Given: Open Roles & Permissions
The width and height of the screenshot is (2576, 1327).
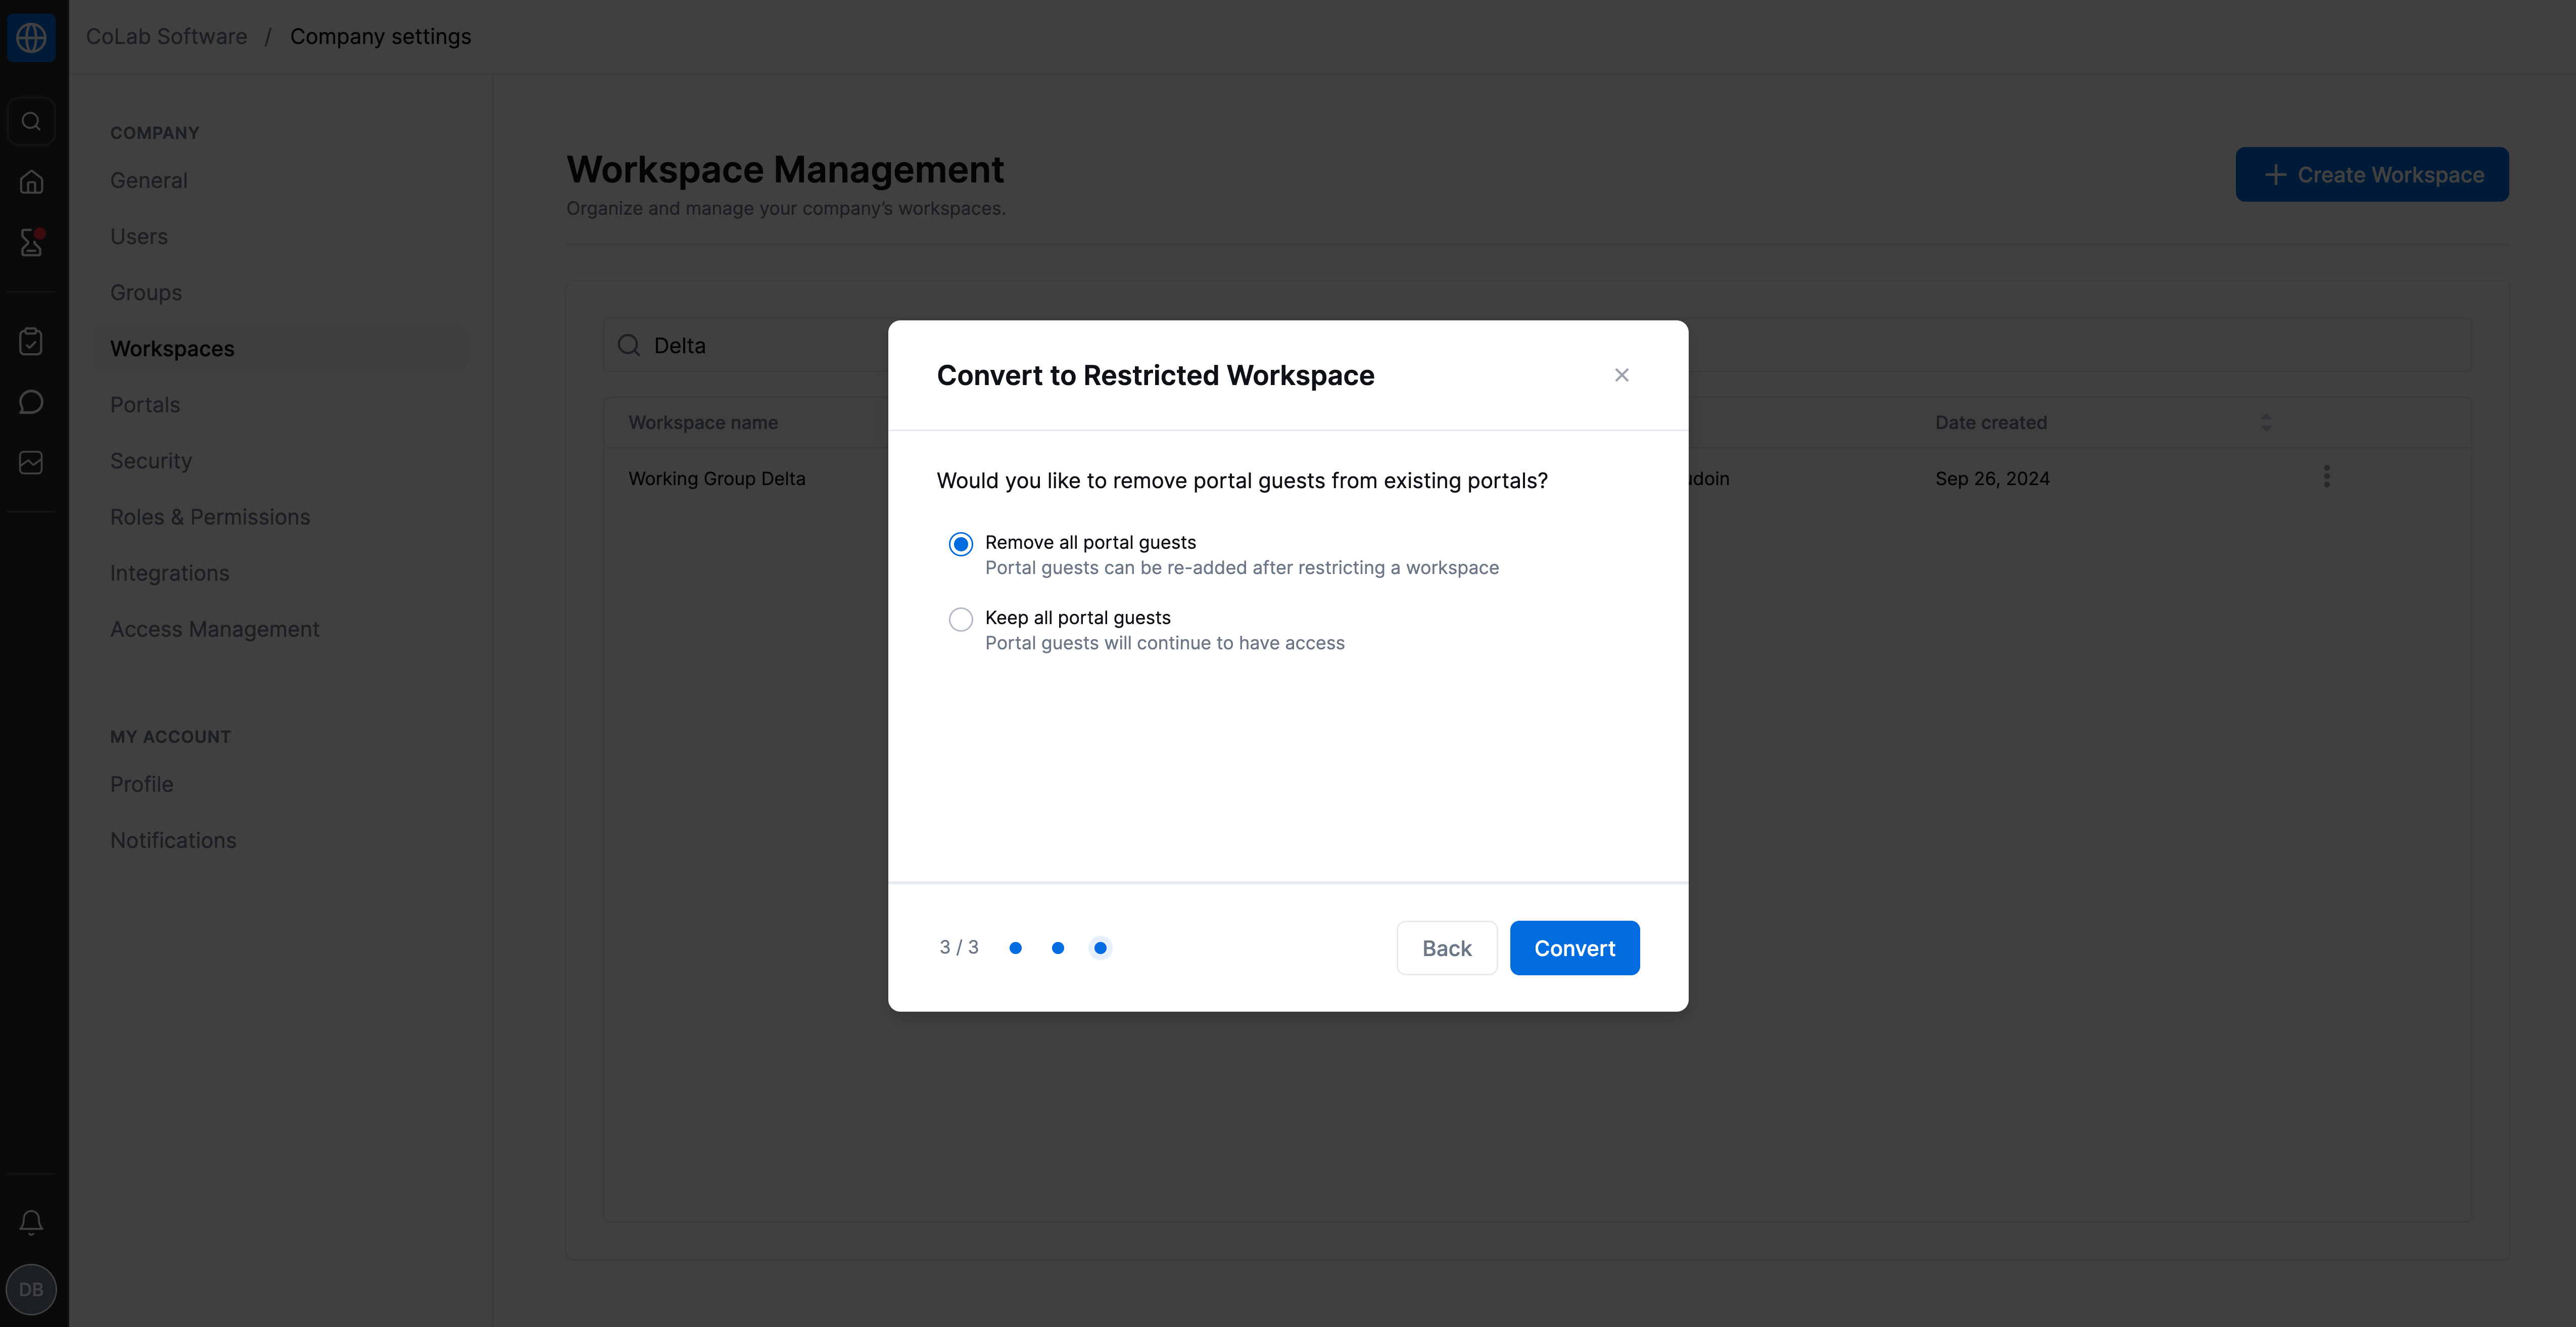Looking at the screenshot, I should [x=210, y=517].
